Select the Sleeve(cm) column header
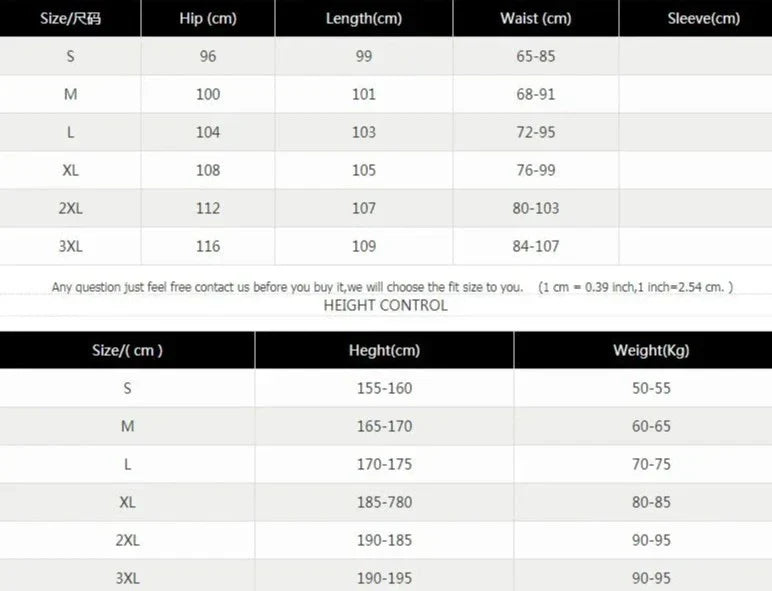The width and height of the screenshot is (772, 591). 703,18
